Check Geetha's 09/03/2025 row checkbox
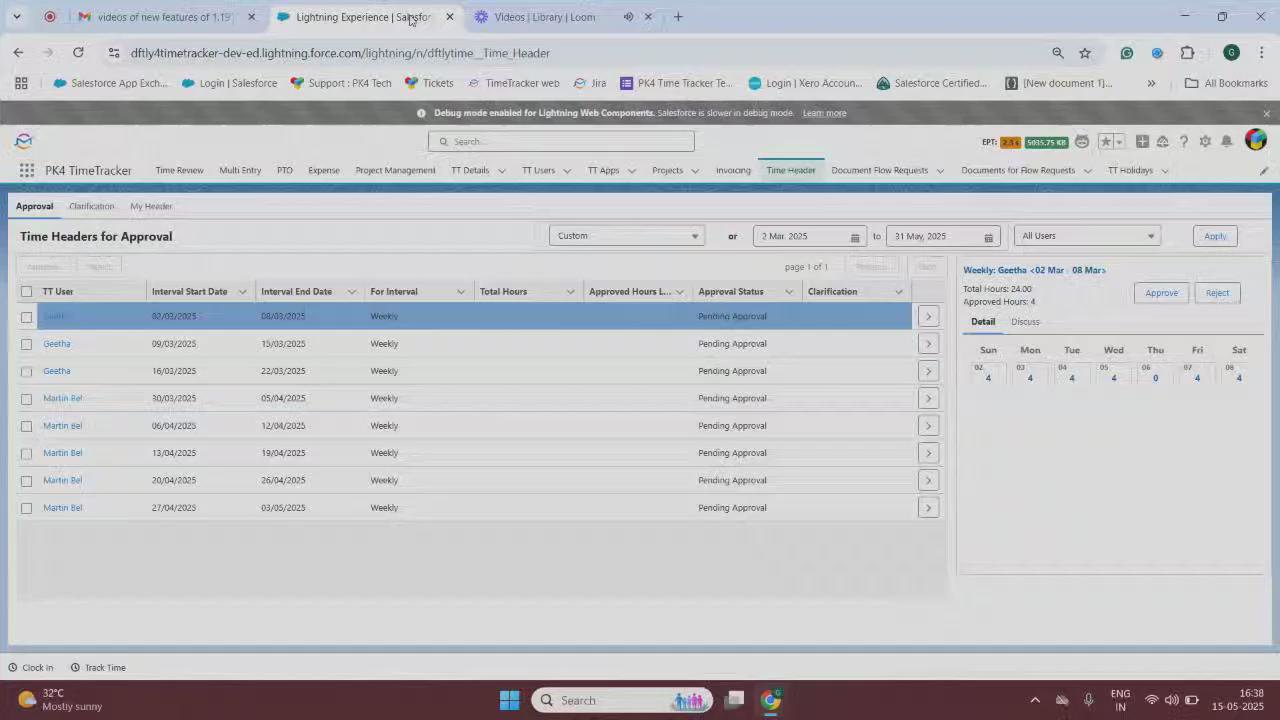Image resolution: width=1280 pixels, height=720 pixels. point(27,344)
